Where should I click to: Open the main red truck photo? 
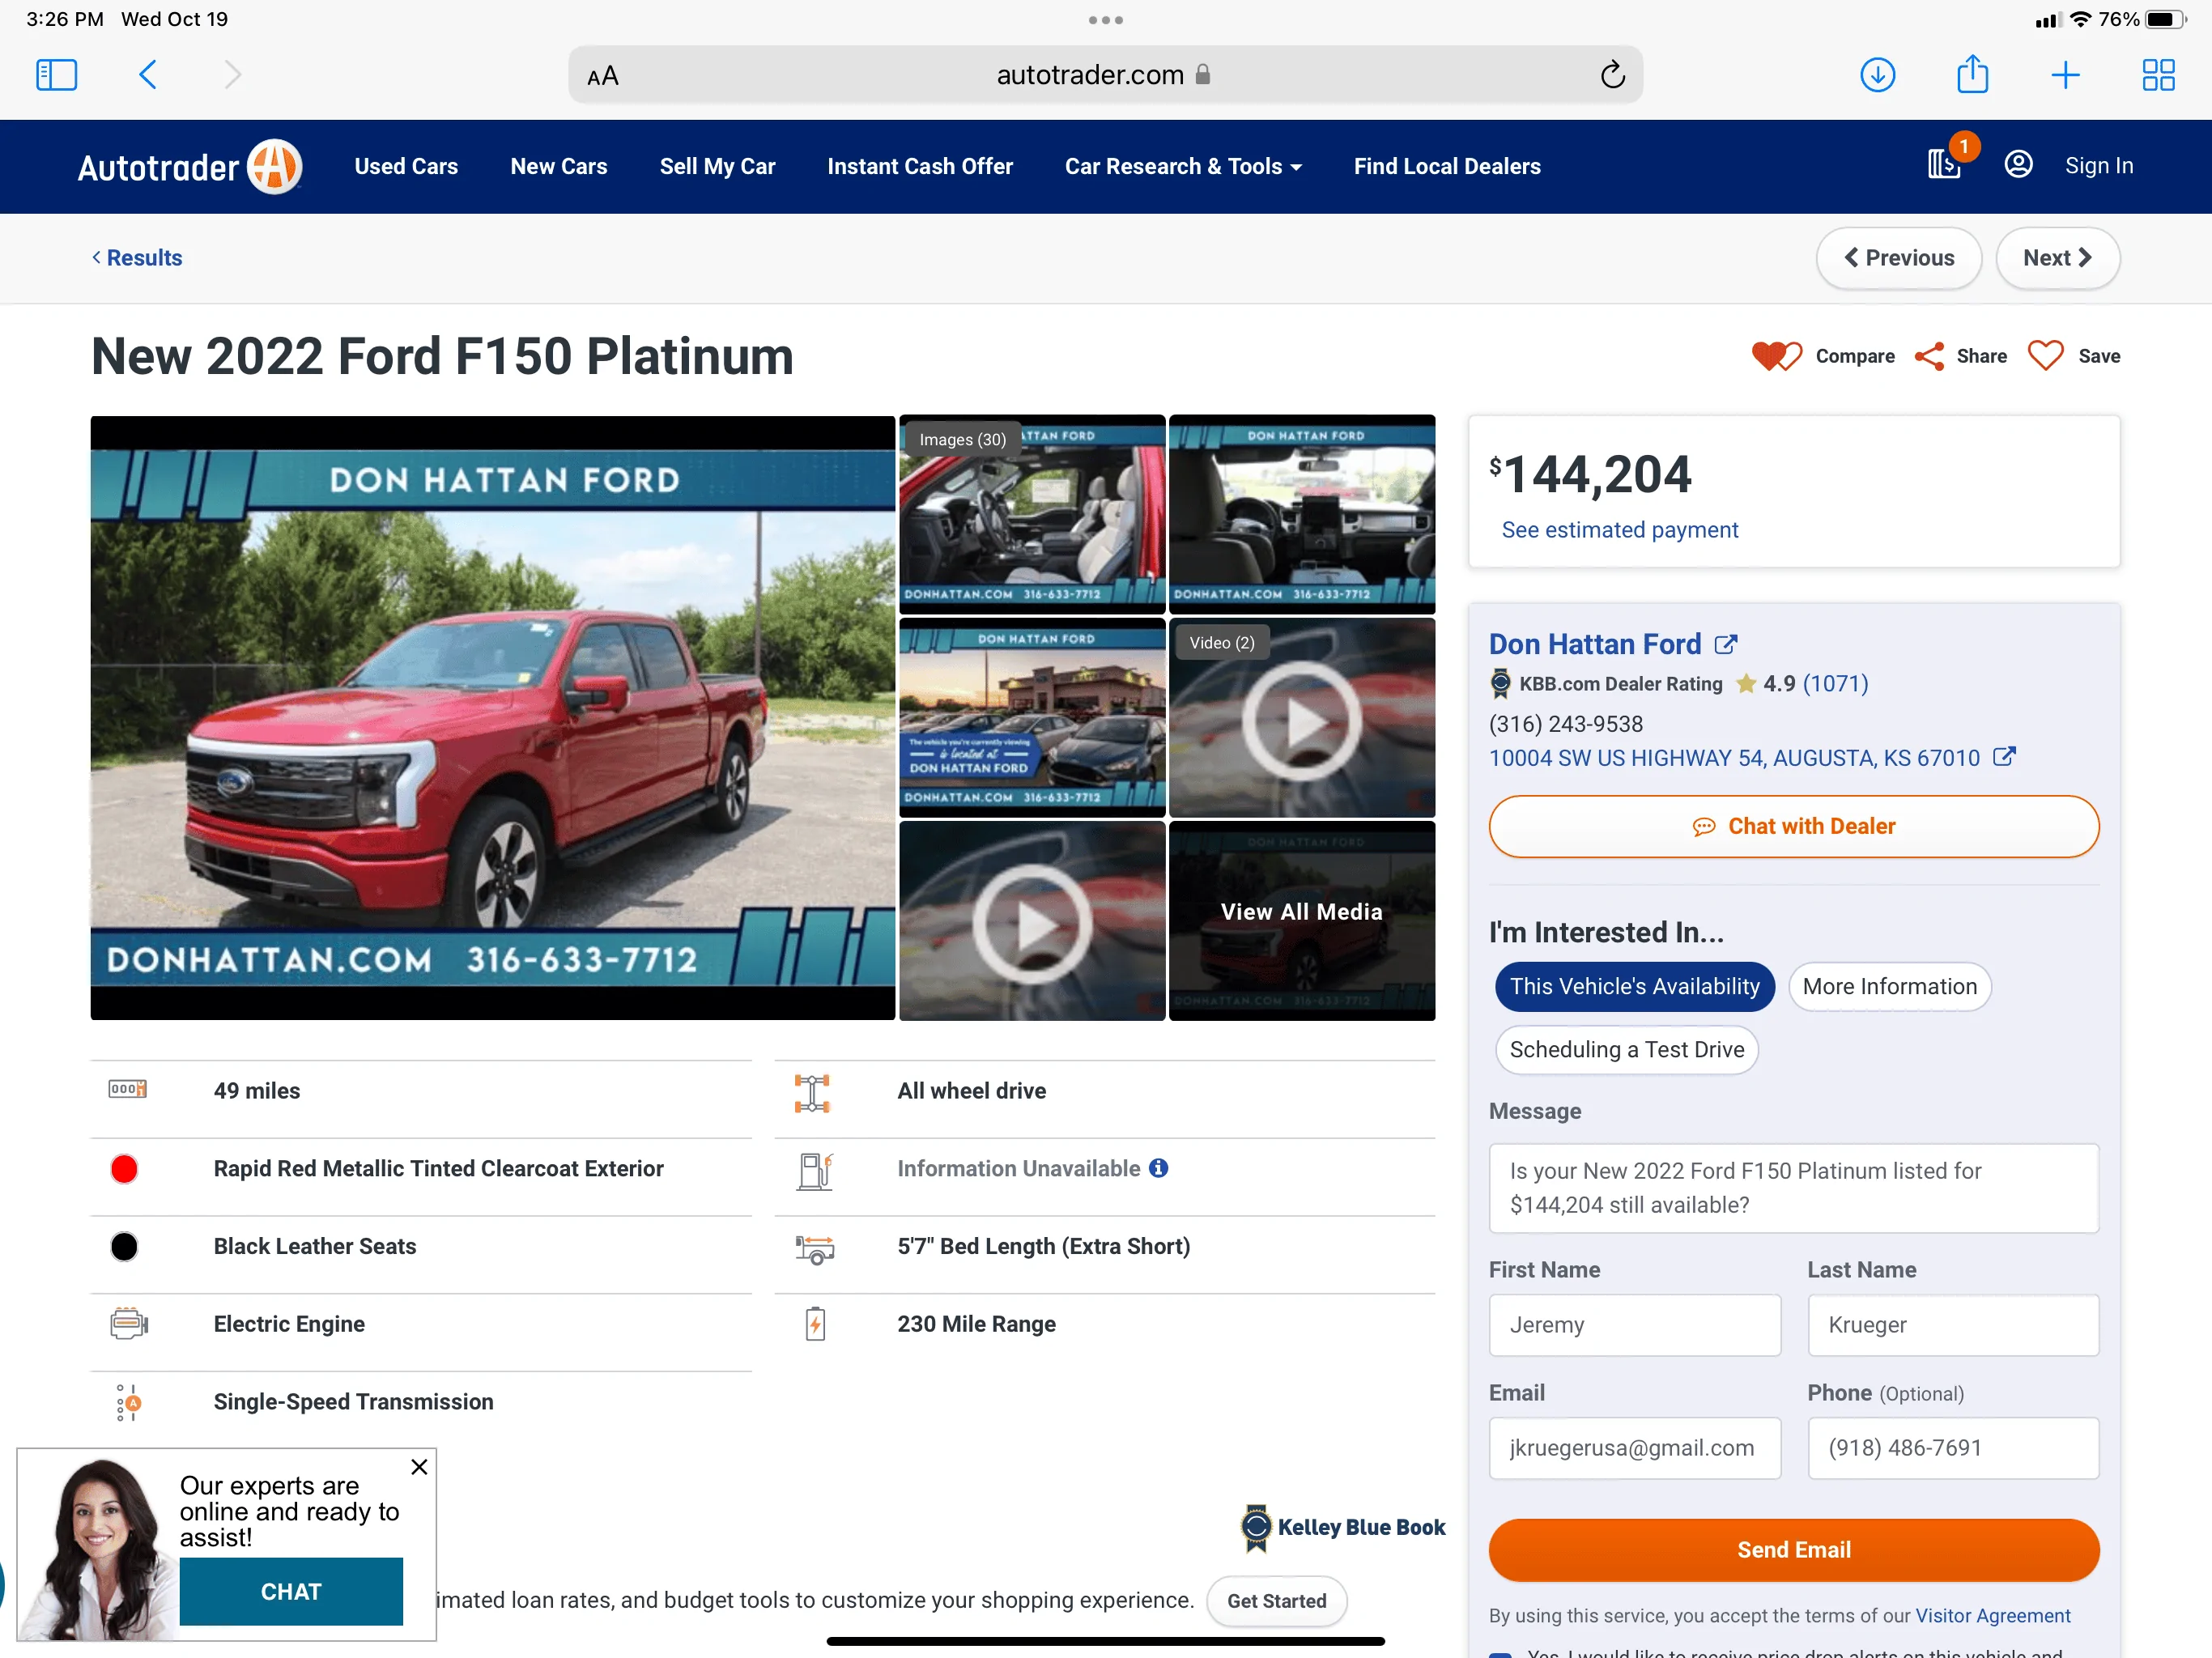point(492,717)
